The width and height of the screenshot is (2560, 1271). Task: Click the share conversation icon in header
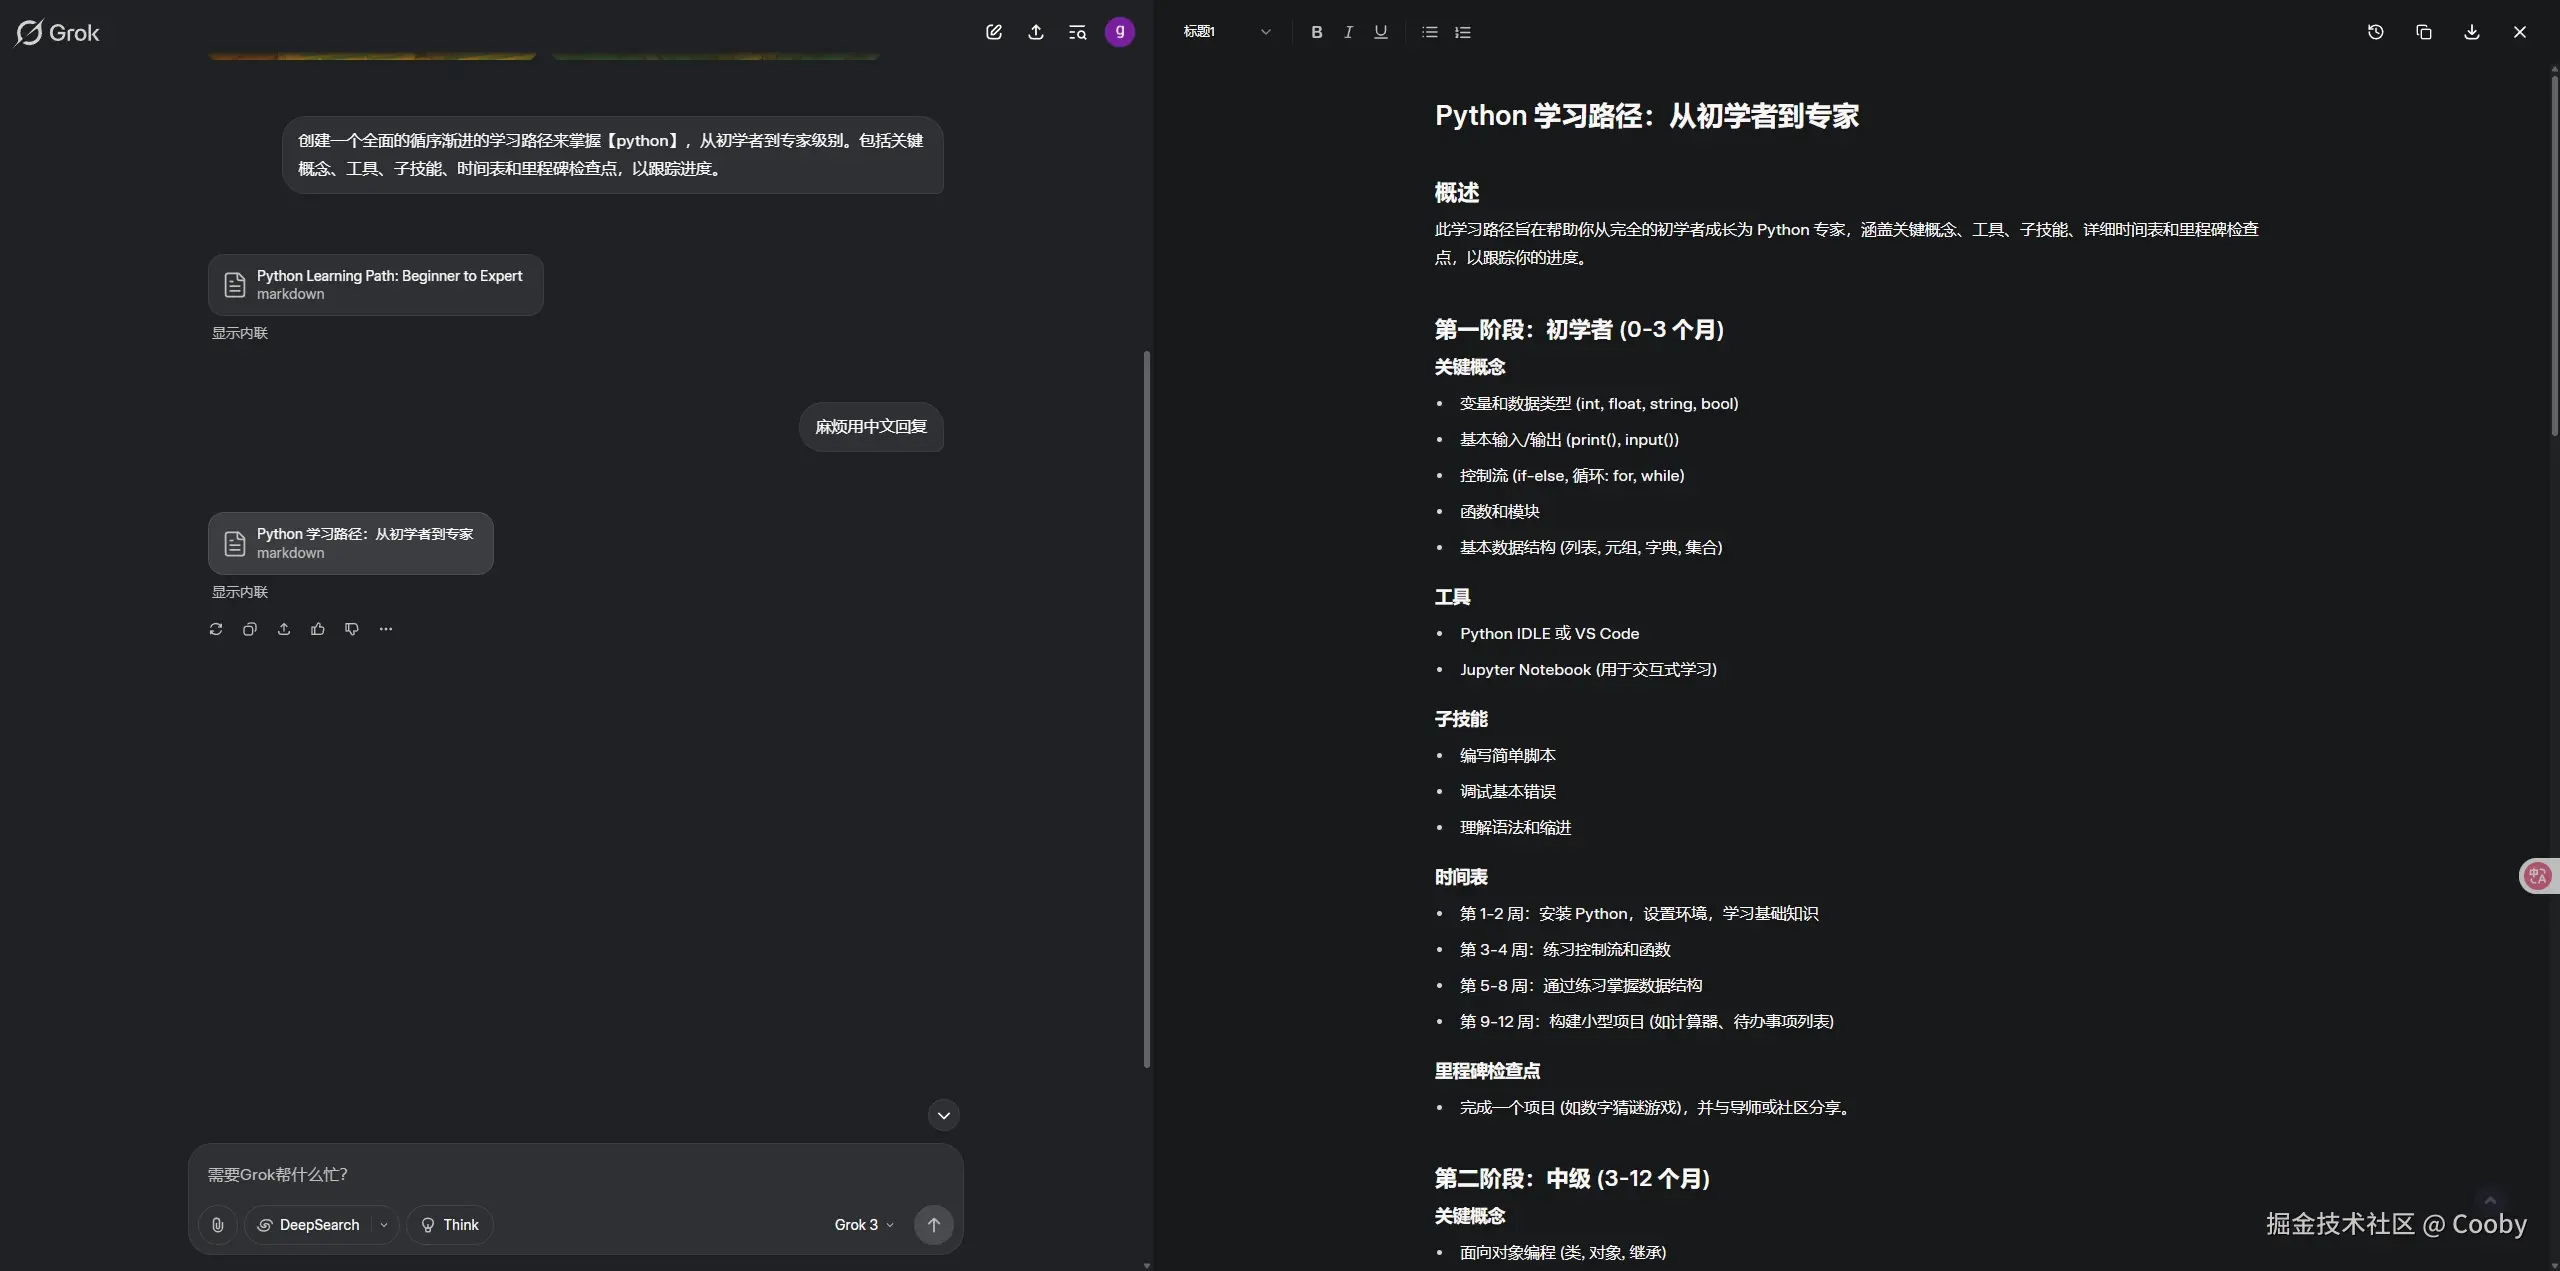point(1035,32)
